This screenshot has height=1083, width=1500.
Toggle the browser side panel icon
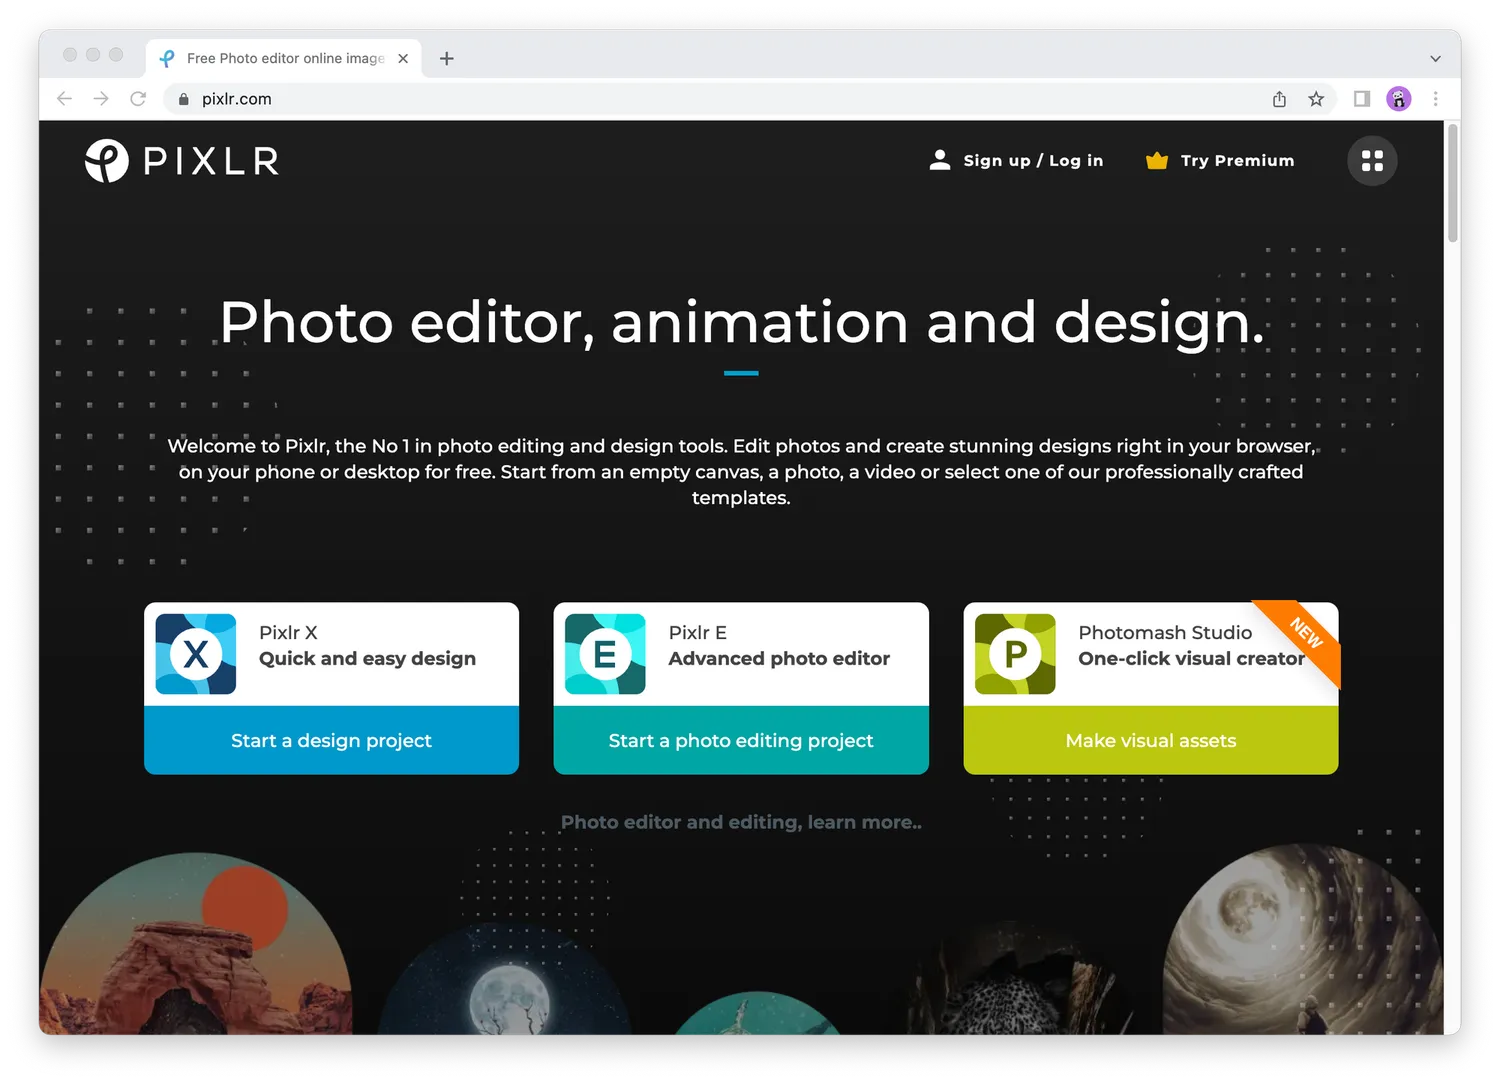(x=1362, y=99)
